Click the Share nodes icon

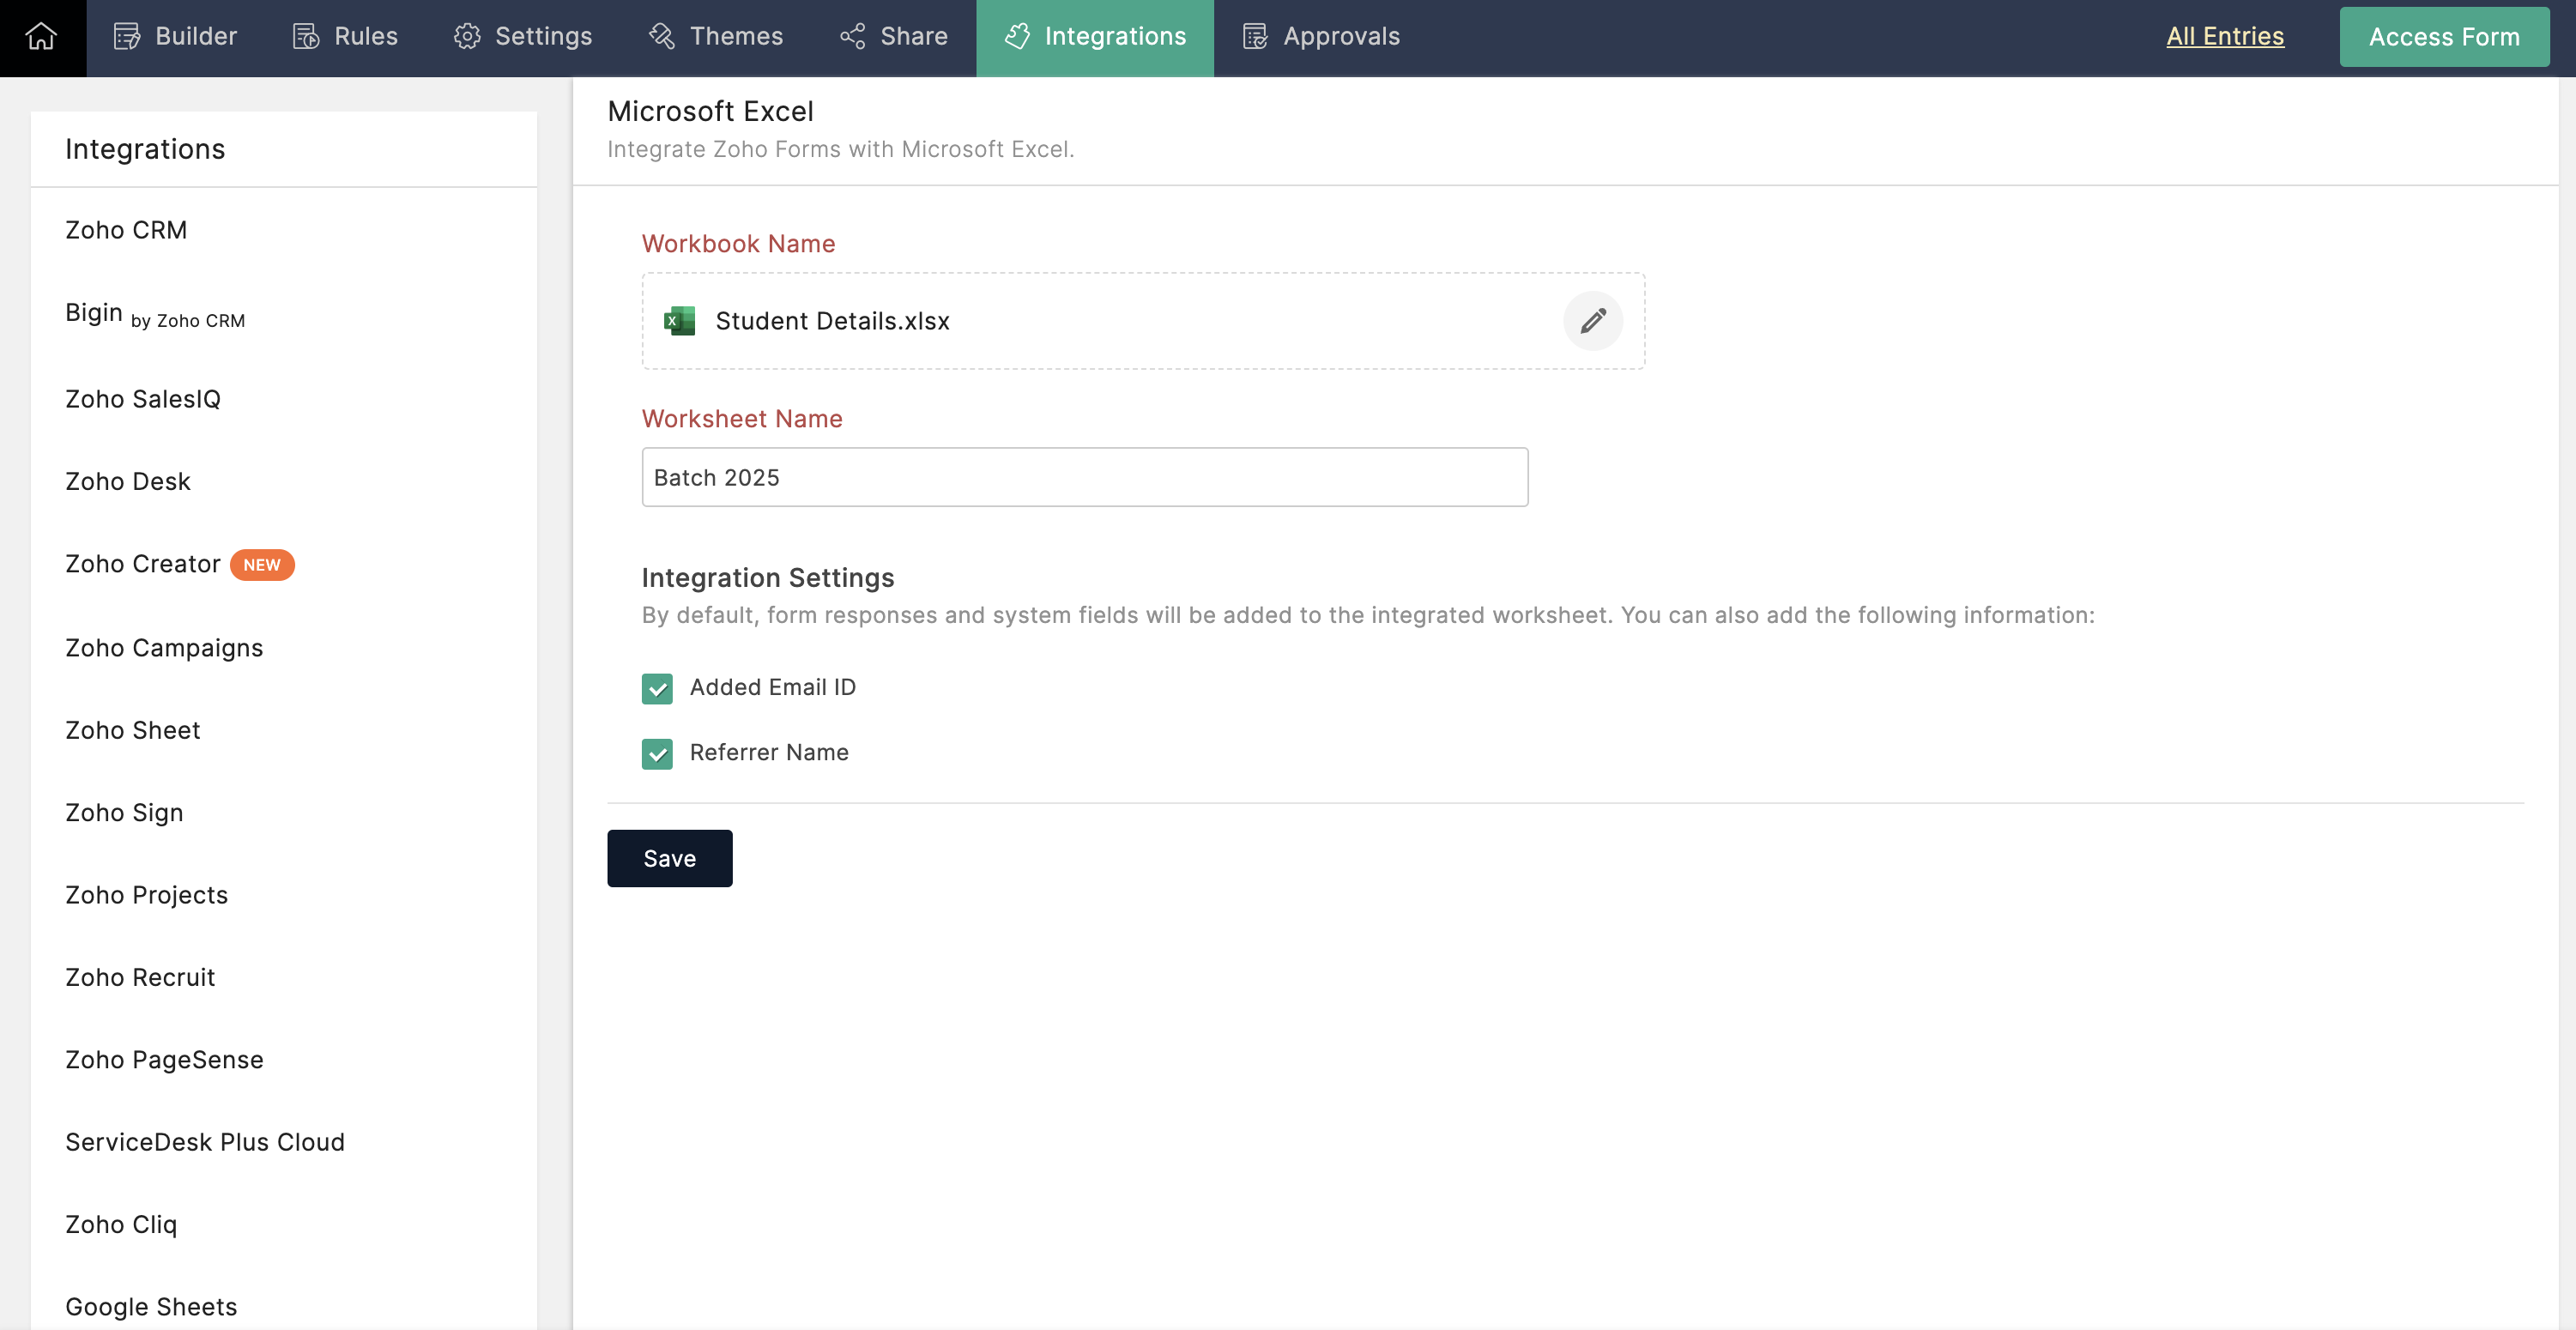click(852, 37)
